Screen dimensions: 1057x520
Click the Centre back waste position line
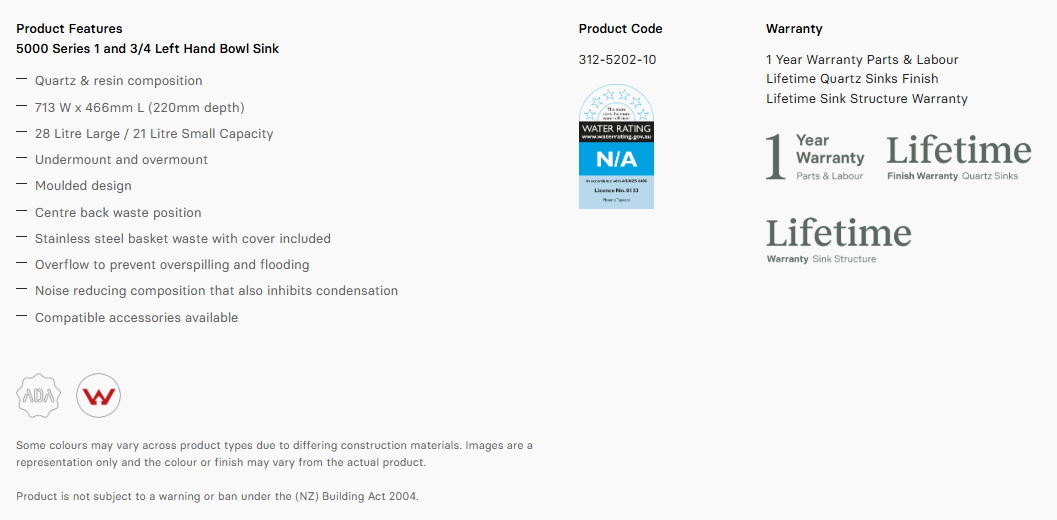(118, 213)
